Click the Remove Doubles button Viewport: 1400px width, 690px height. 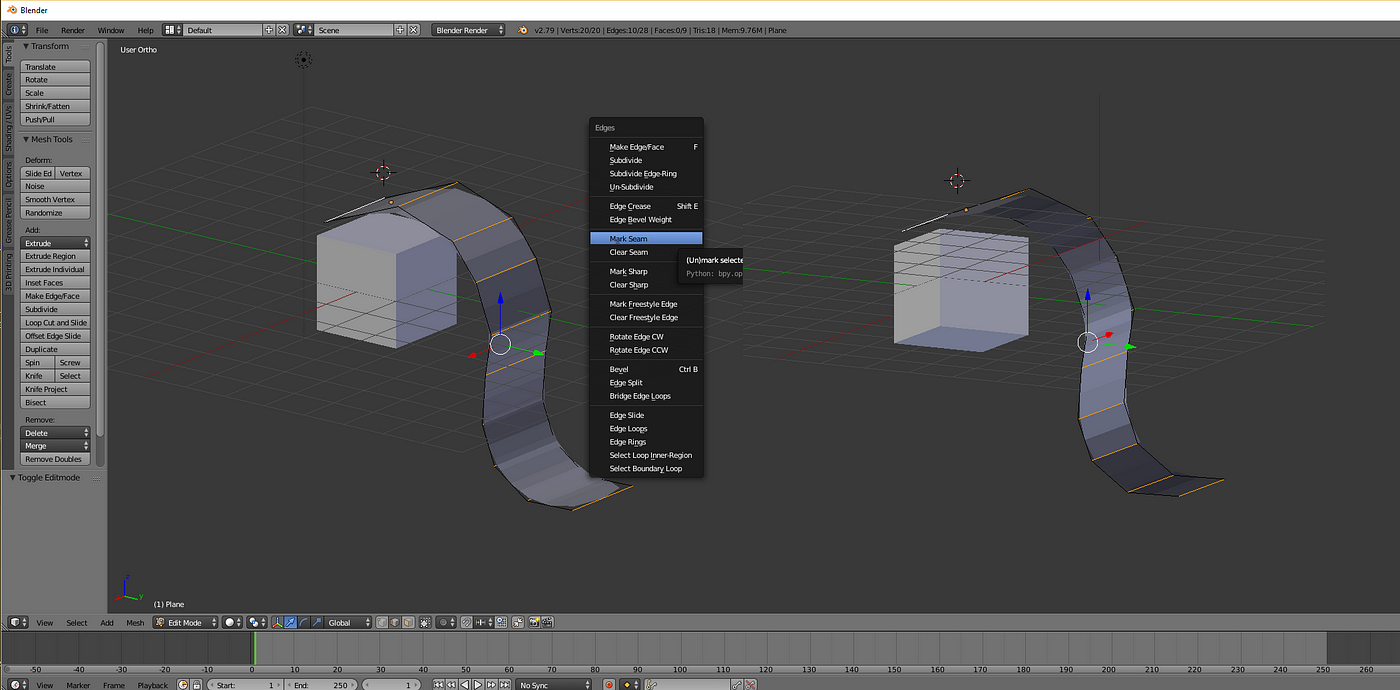(55, 459)
